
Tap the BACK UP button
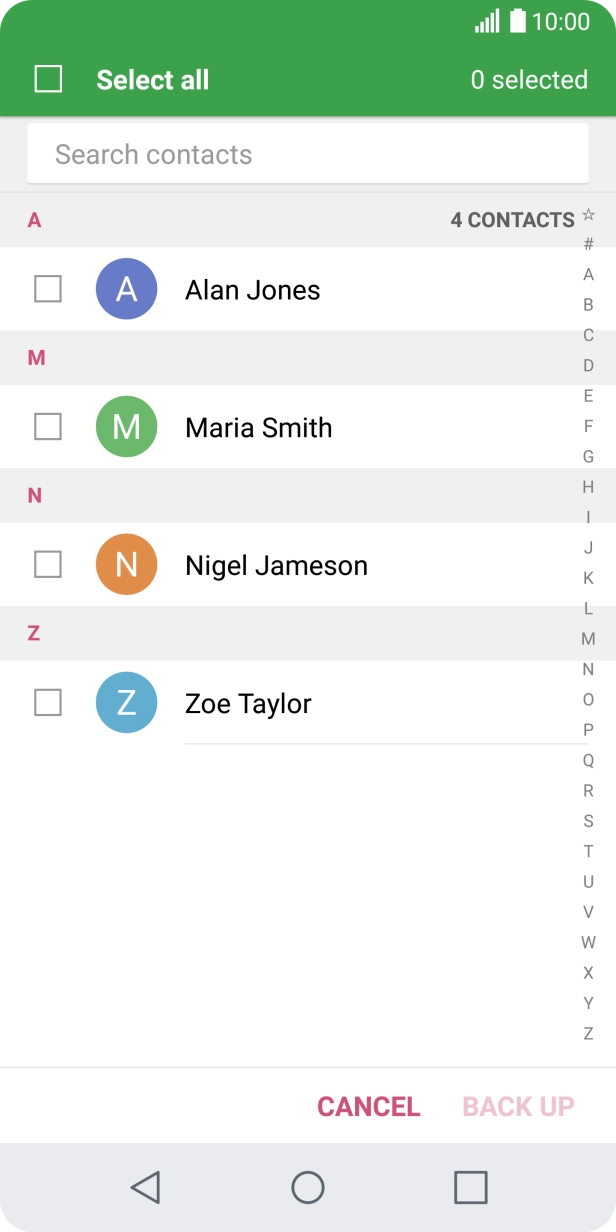click(518, 1107)
